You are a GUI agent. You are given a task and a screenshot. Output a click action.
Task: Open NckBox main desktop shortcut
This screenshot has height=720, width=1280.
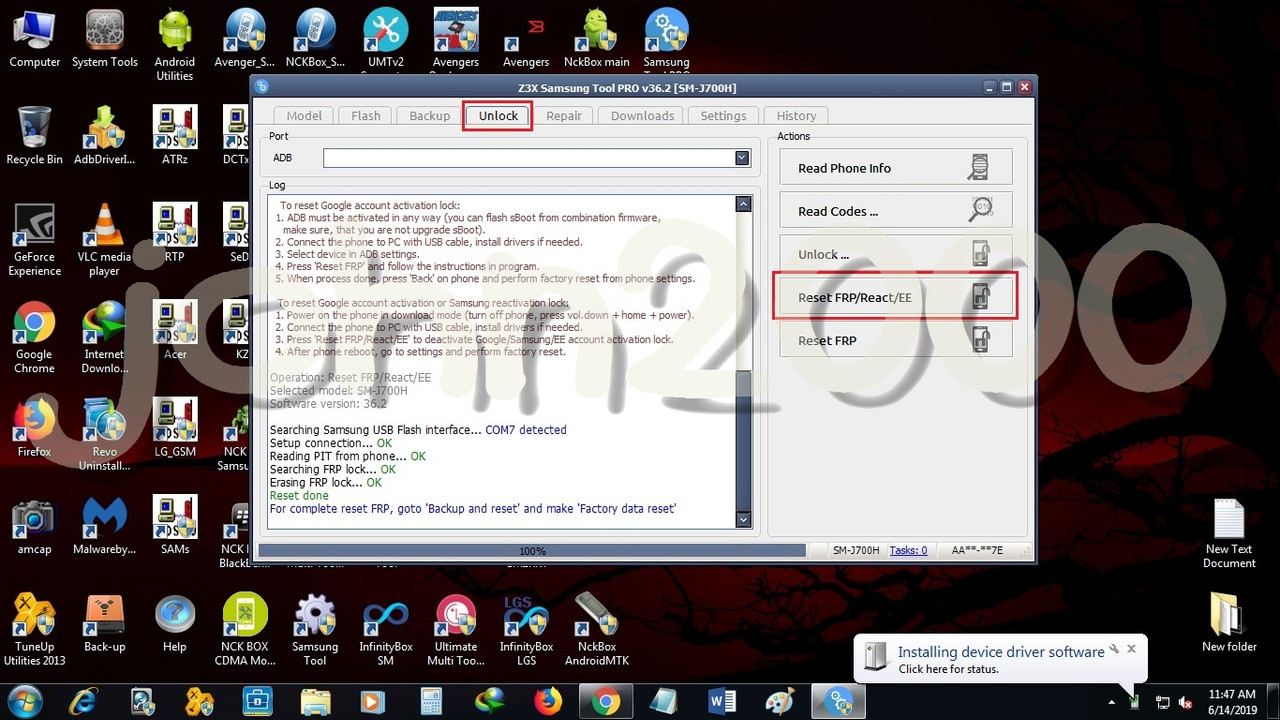pos(597,40)
